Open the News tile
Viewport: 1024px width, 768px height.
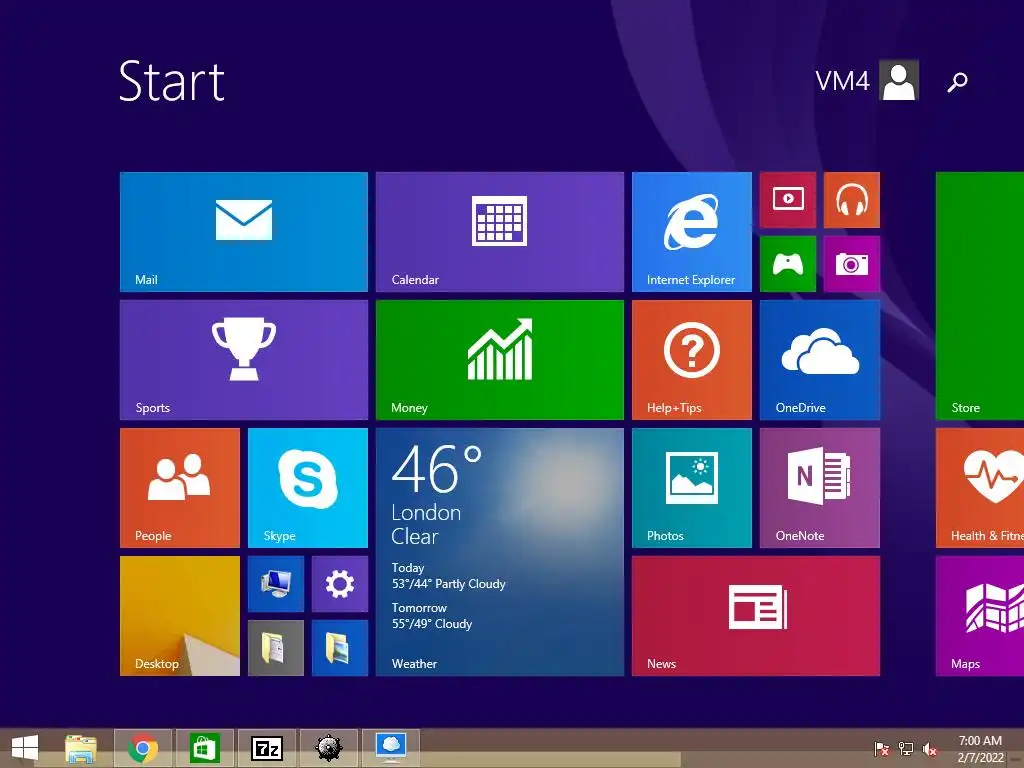756,616
